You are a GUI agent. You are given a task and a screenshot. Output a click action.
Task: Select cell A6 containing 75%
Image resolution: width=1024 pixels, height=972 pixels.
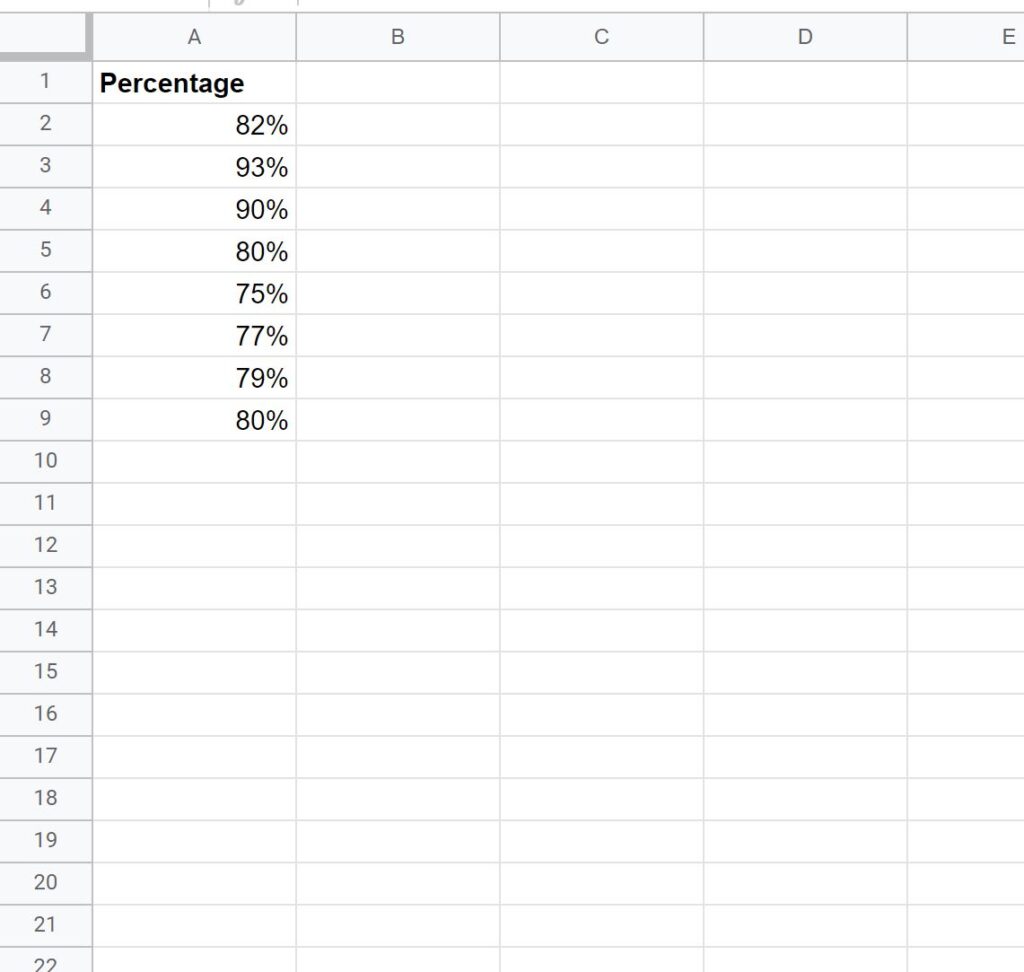[x=195, y=294]
